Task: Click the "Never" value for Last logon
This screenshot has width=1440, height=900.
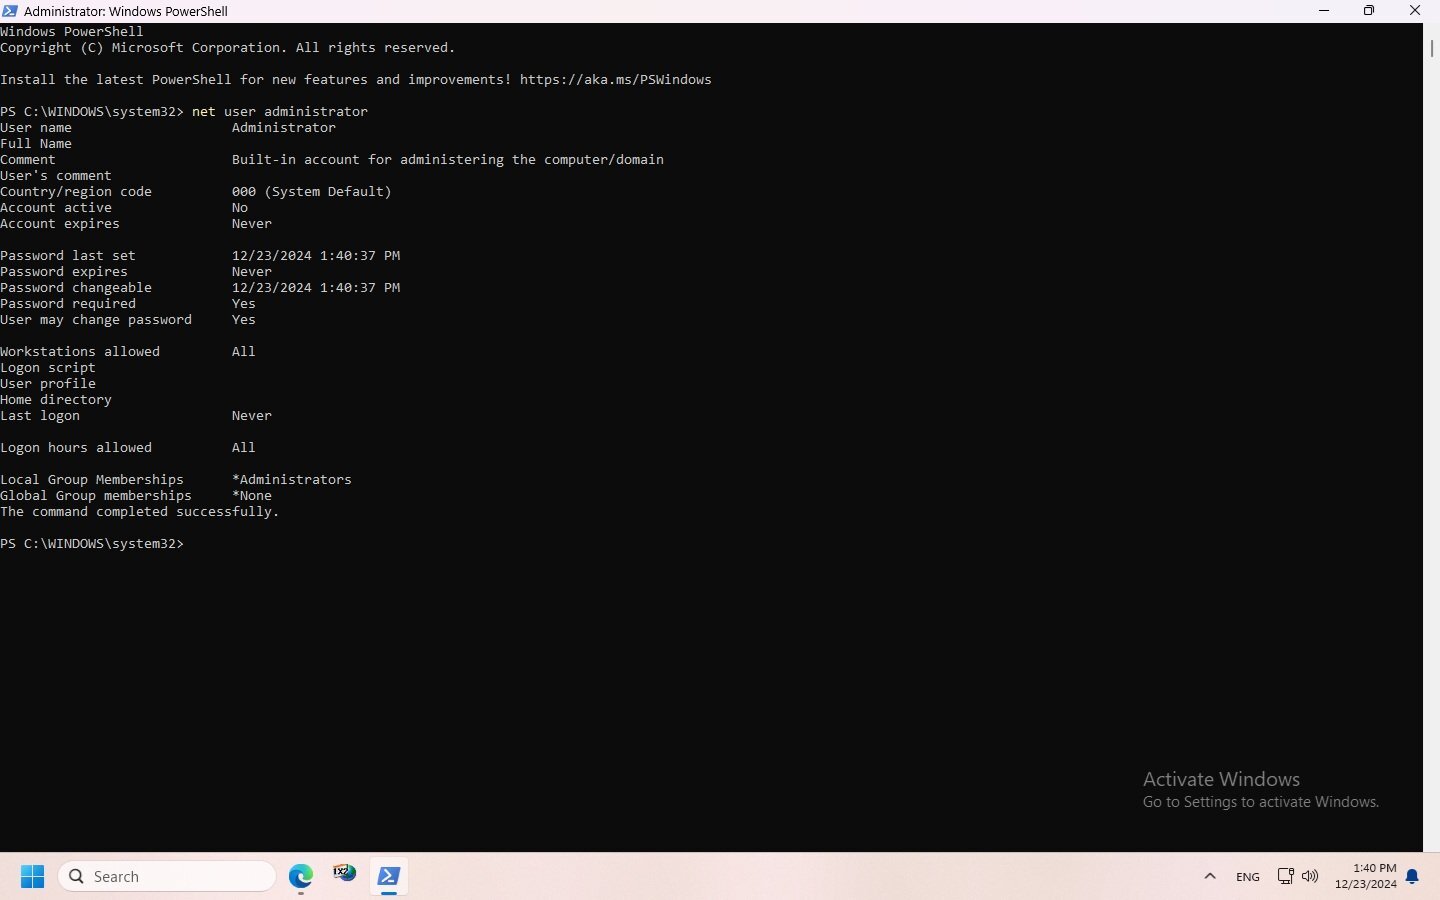Action: 252,416
